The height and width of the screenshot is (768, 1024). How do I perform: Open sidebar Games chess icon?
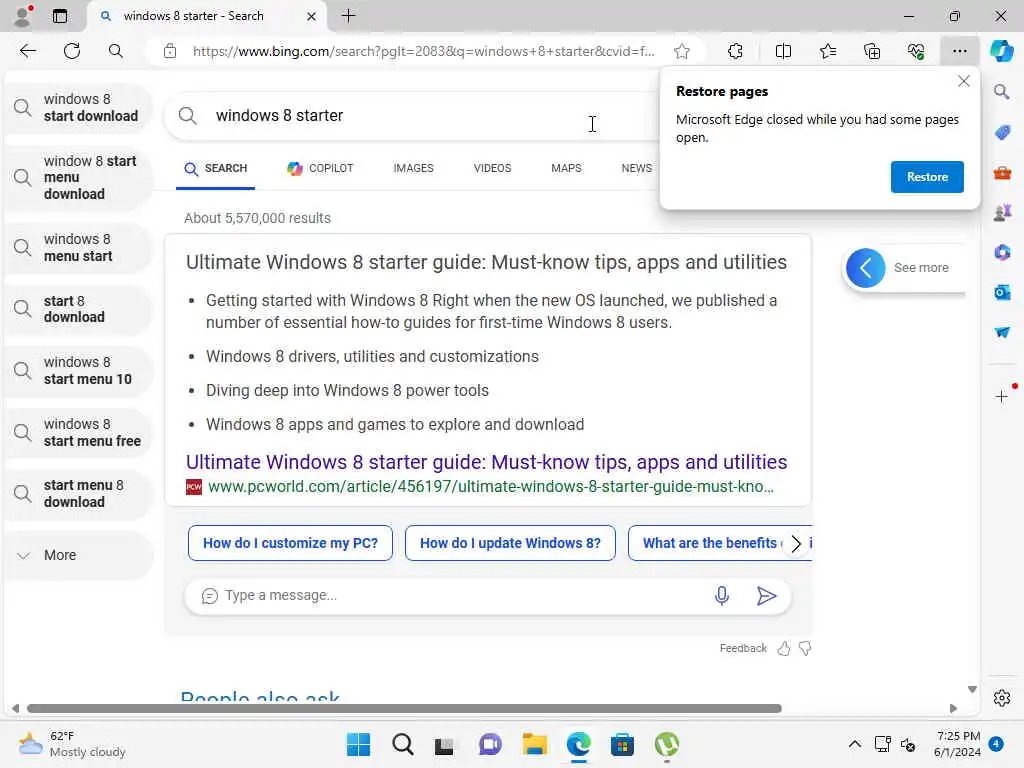pos(1002,213)
